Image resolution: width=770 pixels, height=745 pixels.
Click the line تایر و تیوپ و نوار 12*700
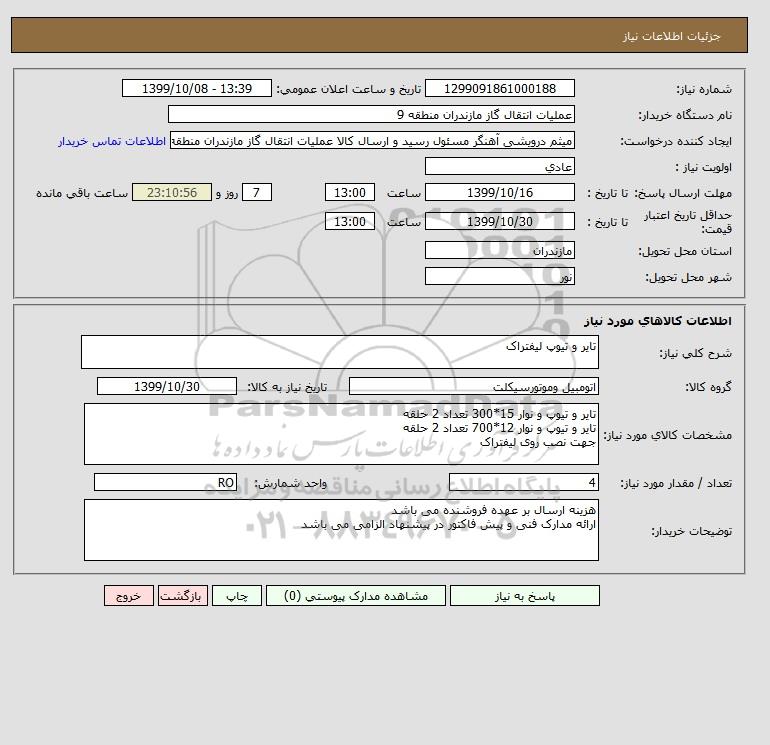pos(499,428)
